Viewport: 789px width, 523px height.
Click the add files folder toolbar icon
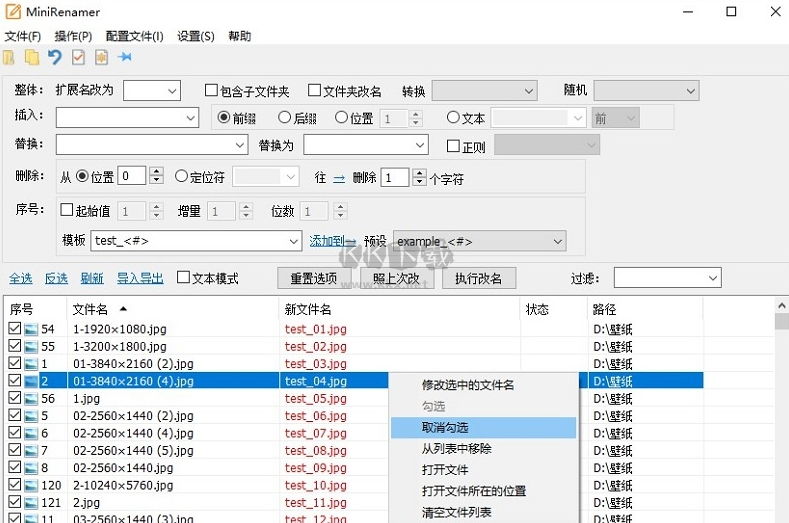click(9, 57)
